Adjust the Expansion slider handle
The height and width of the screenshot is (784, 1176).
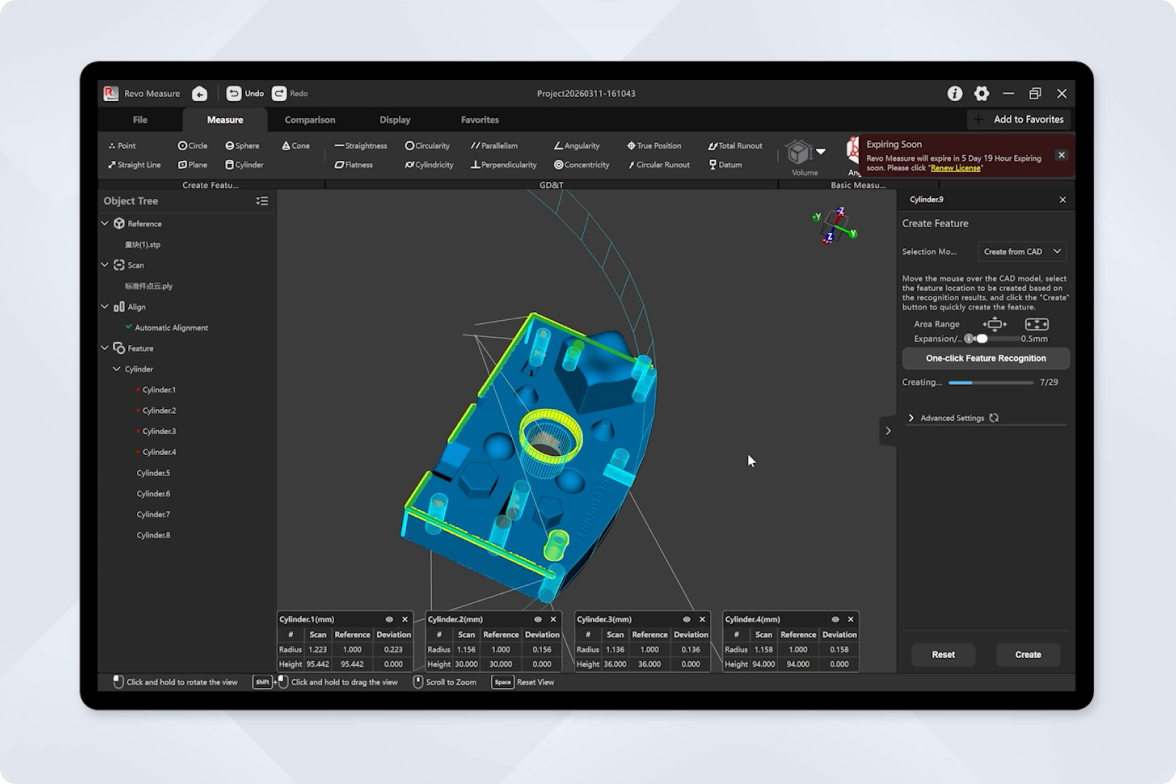(x=982, y=339)
